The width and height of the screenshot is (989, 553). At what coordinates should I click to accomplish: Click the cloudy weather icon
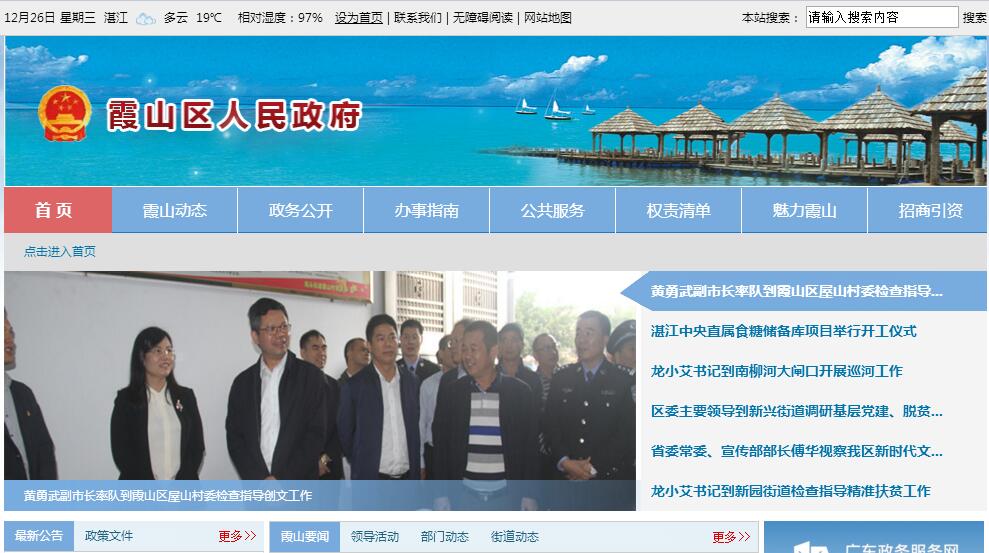tap(146, 18)
